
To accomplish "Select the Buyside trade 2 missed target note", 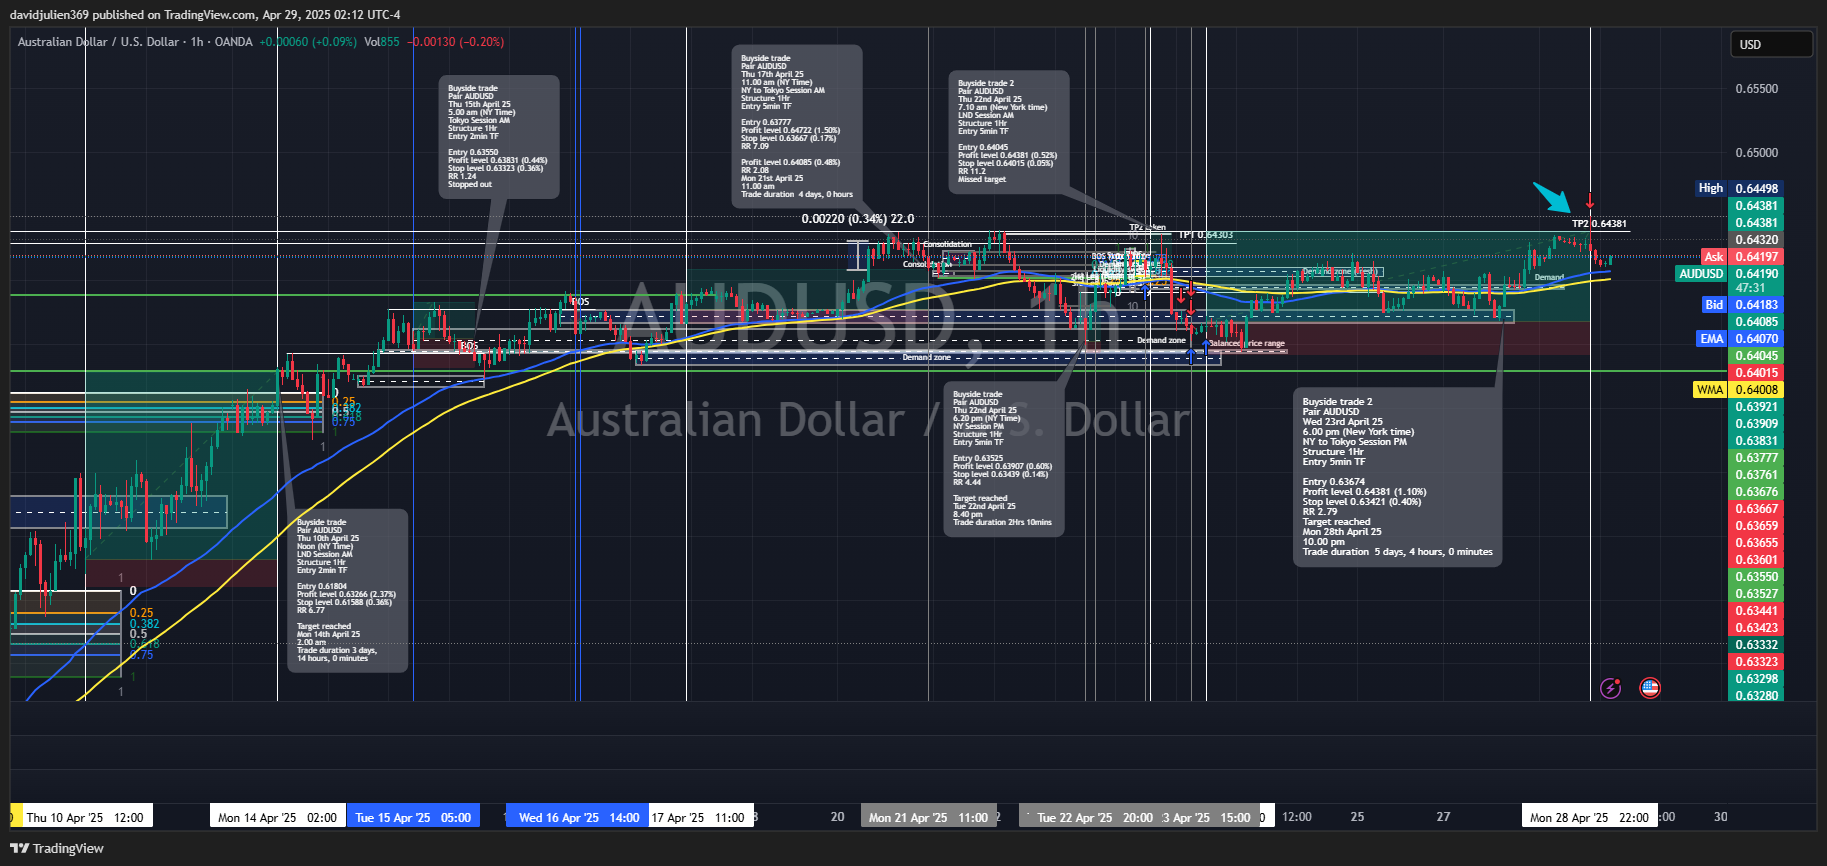I will (1009, 131).
